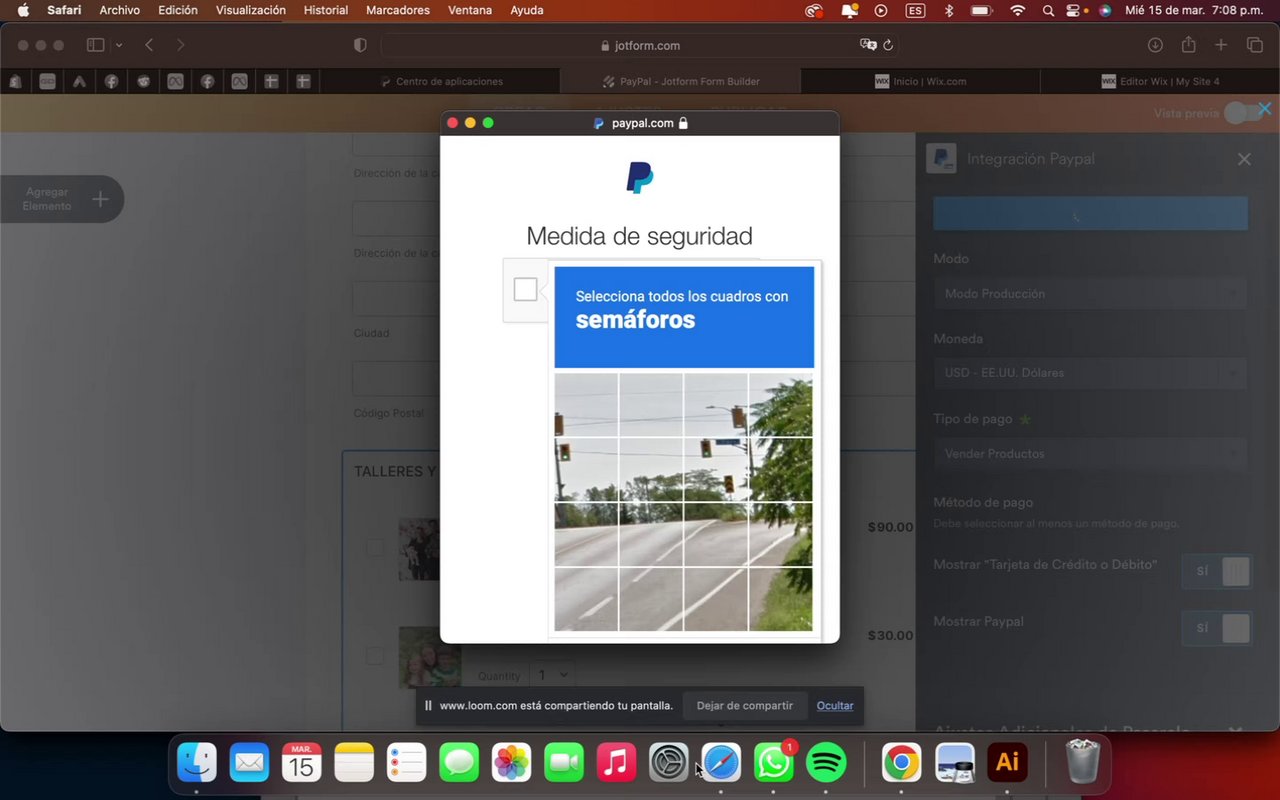
Task: Show Safari tab overview
Action: click(x=1254, y=45)
